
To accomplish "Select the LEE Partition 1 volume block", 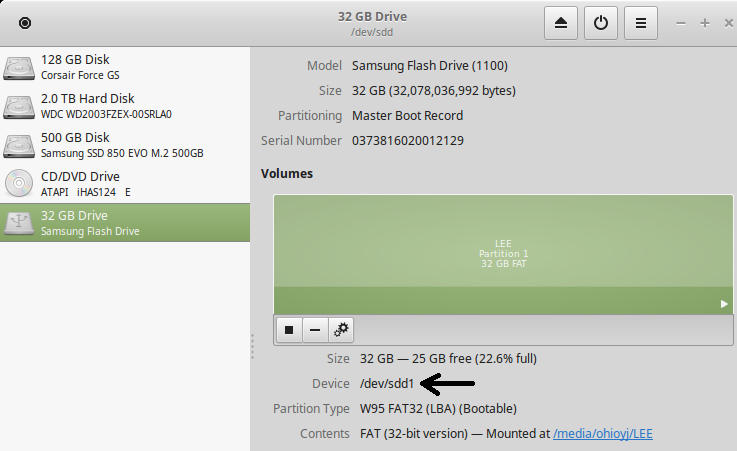I will click(503, 254).
